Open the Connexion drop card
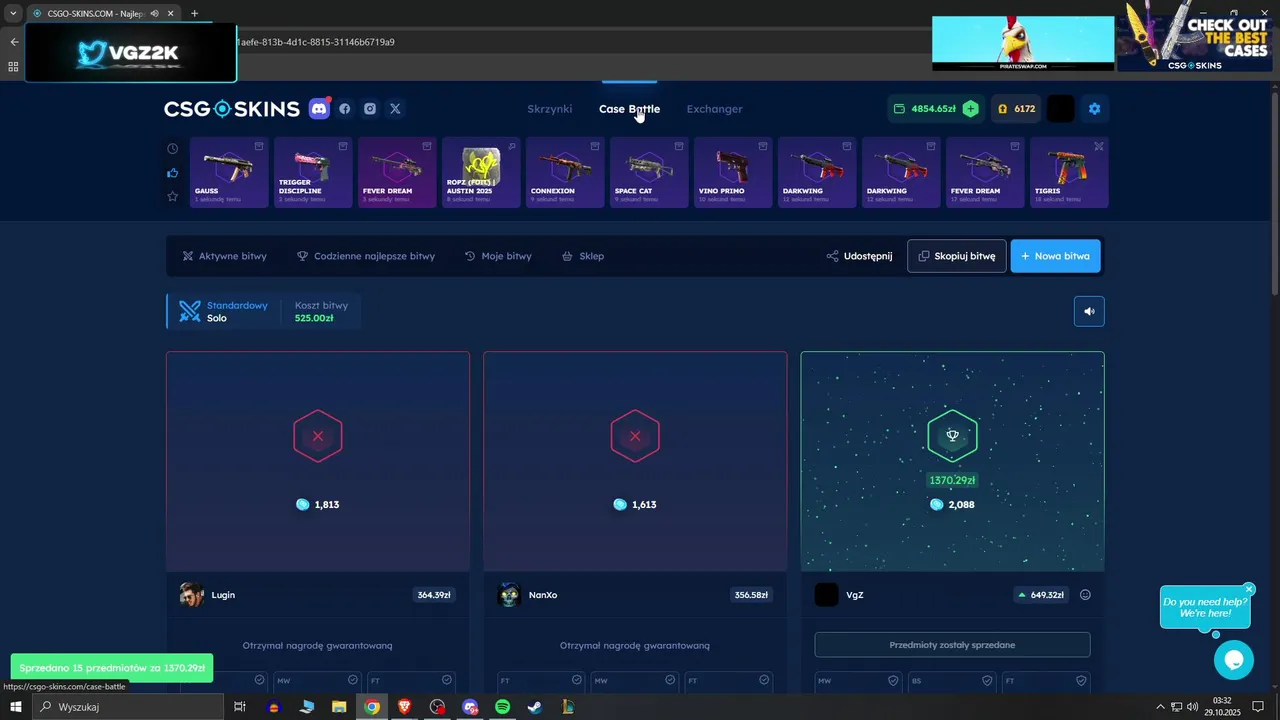This screenshot has height=720, width=1280. point(565,173)
